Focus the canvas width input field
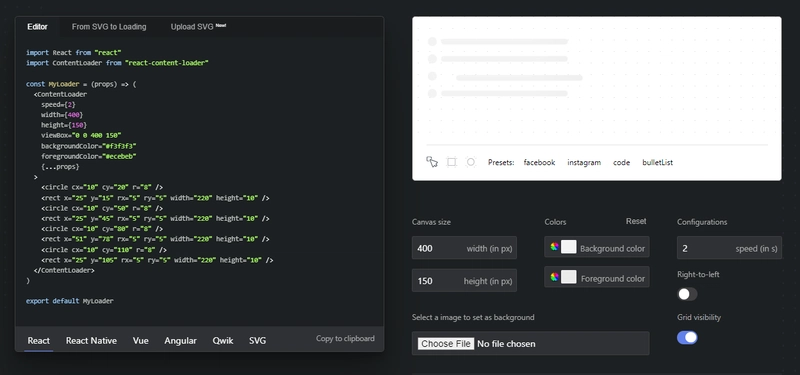 (464, 248)
